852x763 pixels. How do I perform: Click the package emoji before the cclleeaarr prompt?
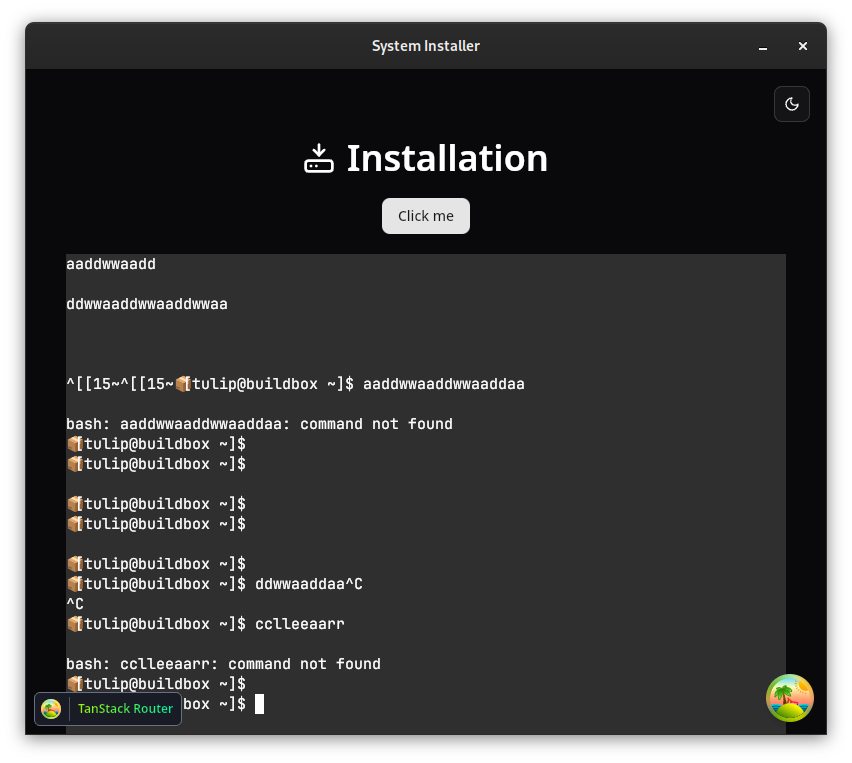click(x=74, y=624)
